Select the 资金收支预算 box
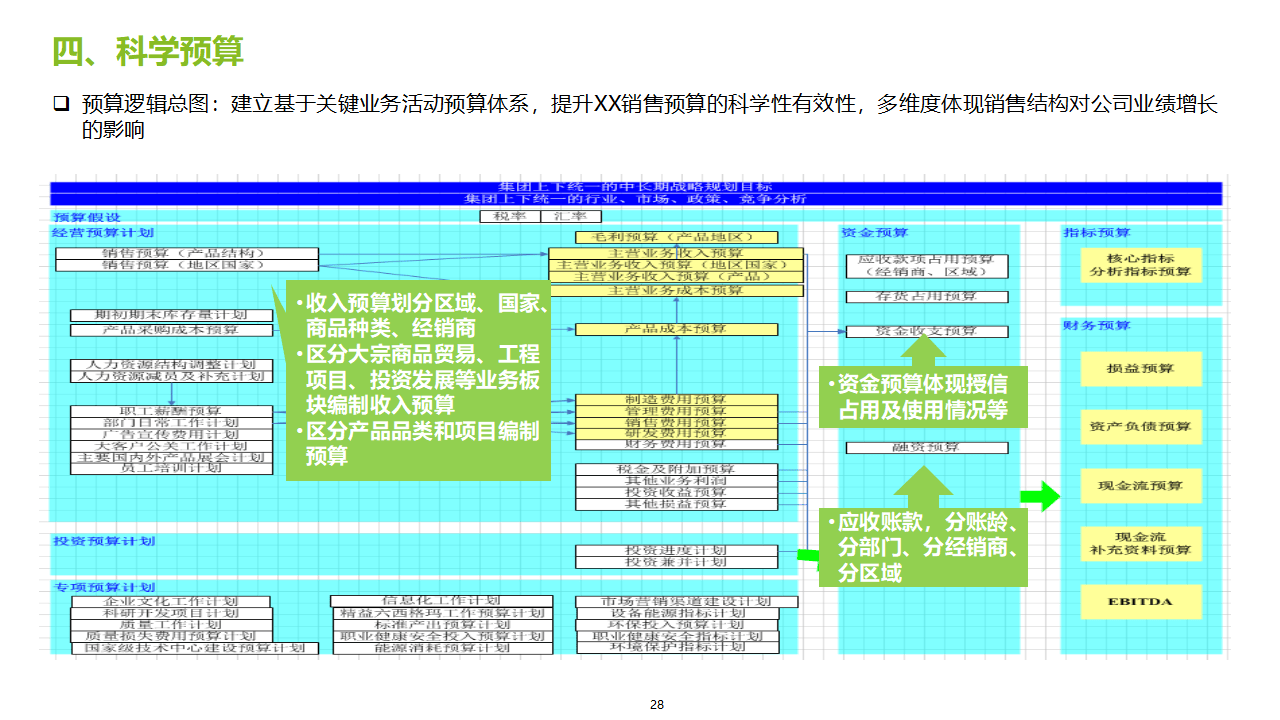Image resolution: width=1280 pixels, height=720 pixels. 927,331
